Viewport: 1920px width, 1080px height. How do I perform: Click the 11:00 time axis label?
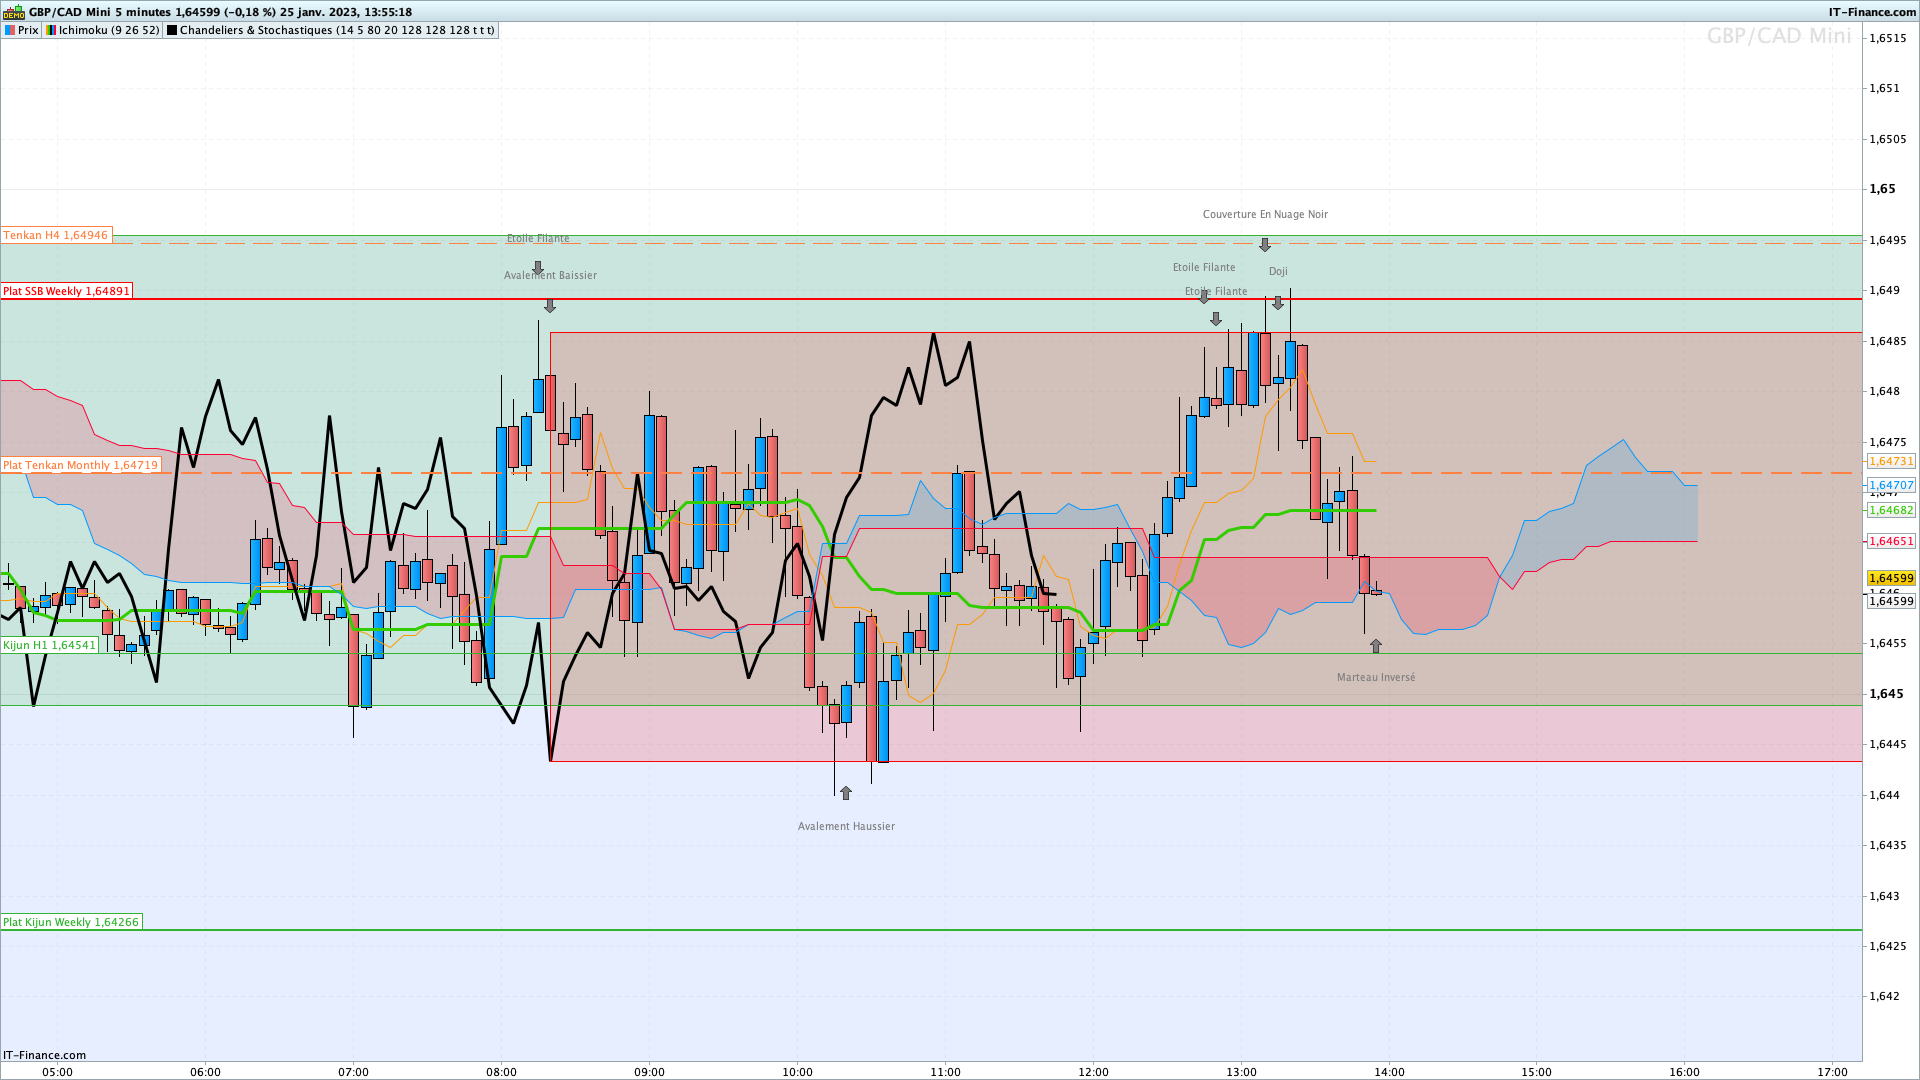(945, 1072)
